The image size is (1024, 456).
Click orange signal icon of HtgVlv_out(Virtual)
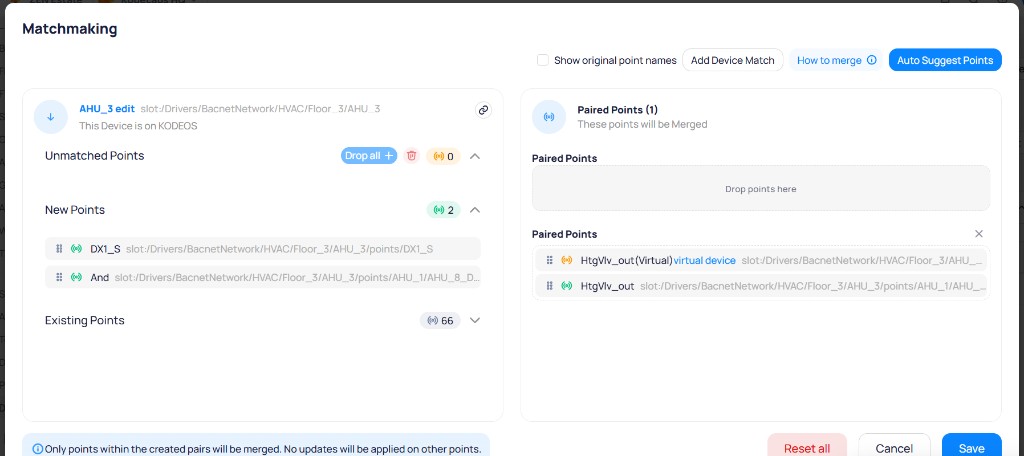click(567, 260)
